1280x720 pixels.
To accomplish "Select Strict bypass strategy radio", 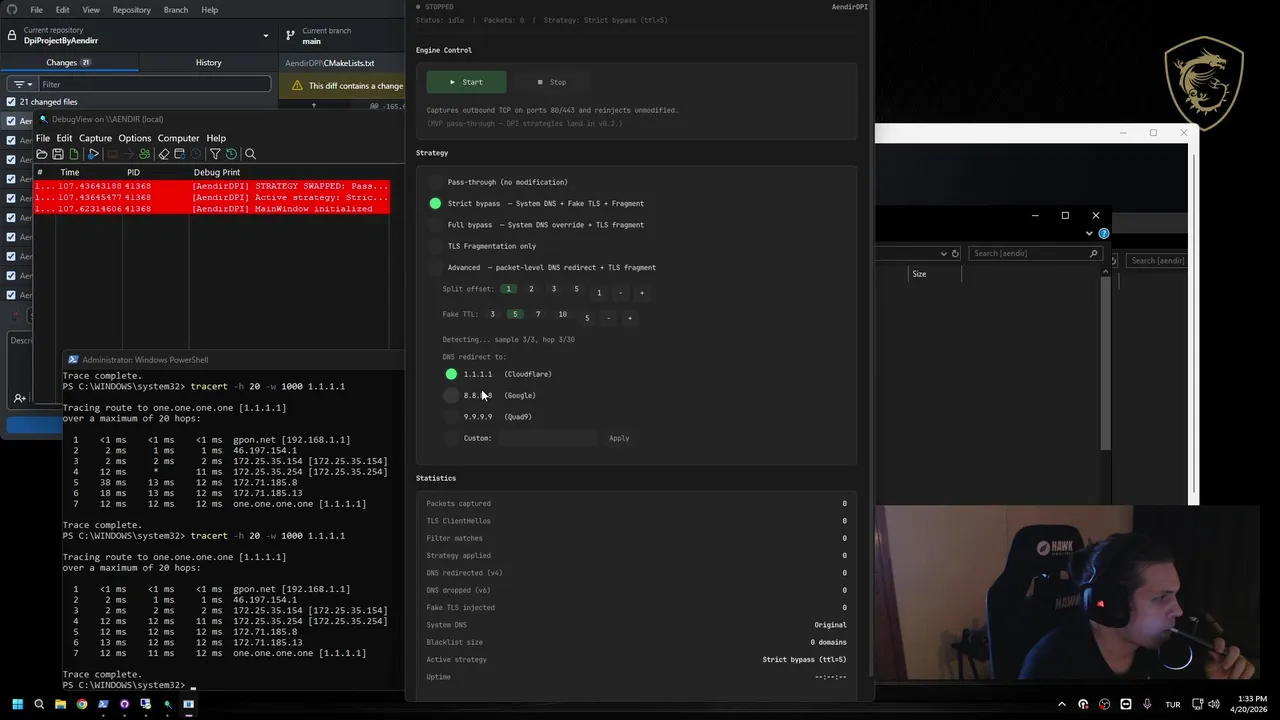I will (435, 203).
